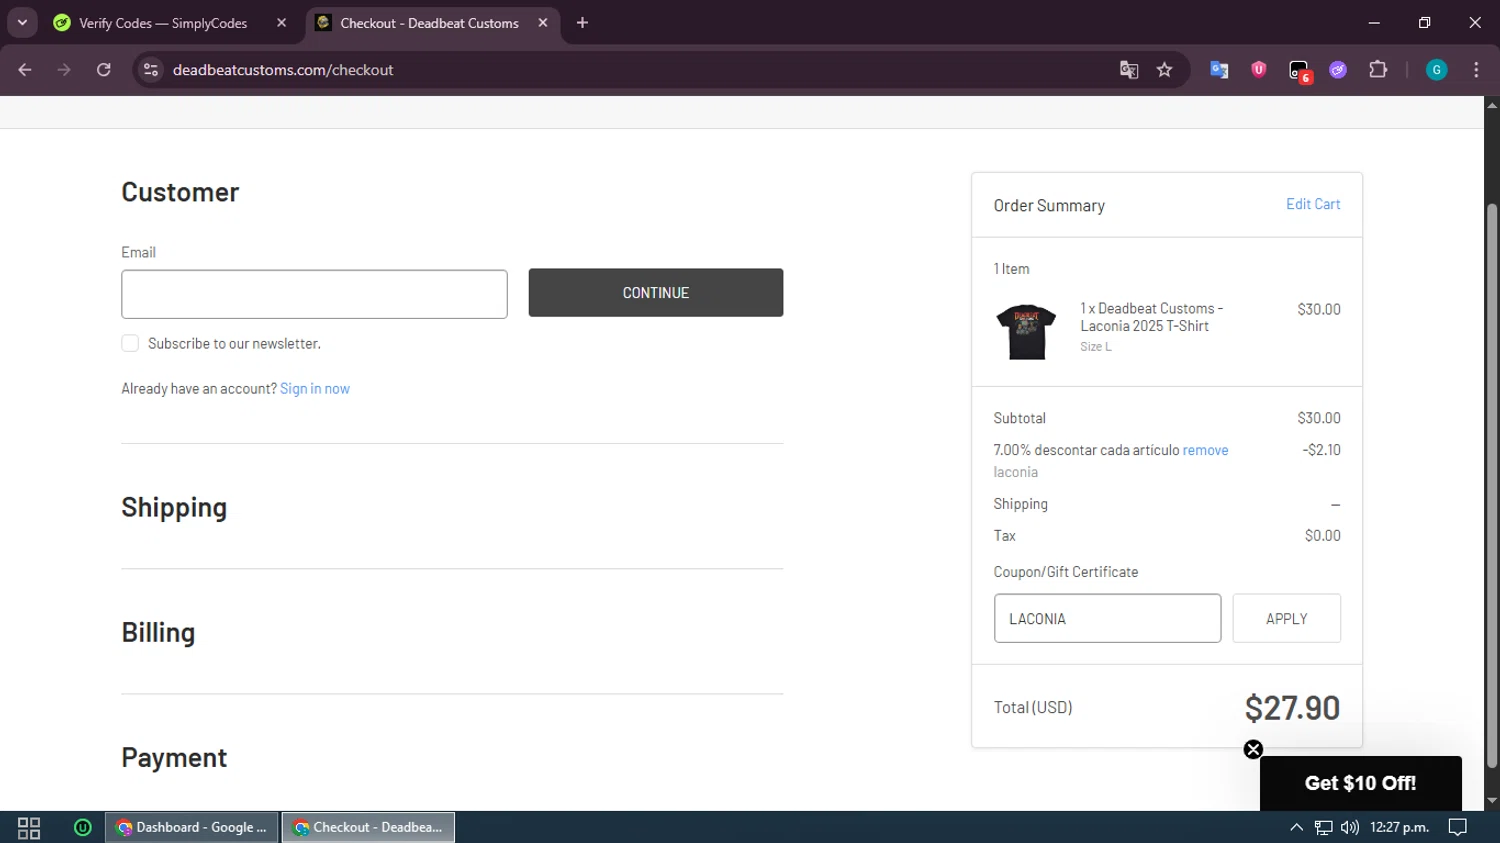The image size is (1500, 843).
Task: Open the Windows Start menu
Action: (x=29, y=827)
